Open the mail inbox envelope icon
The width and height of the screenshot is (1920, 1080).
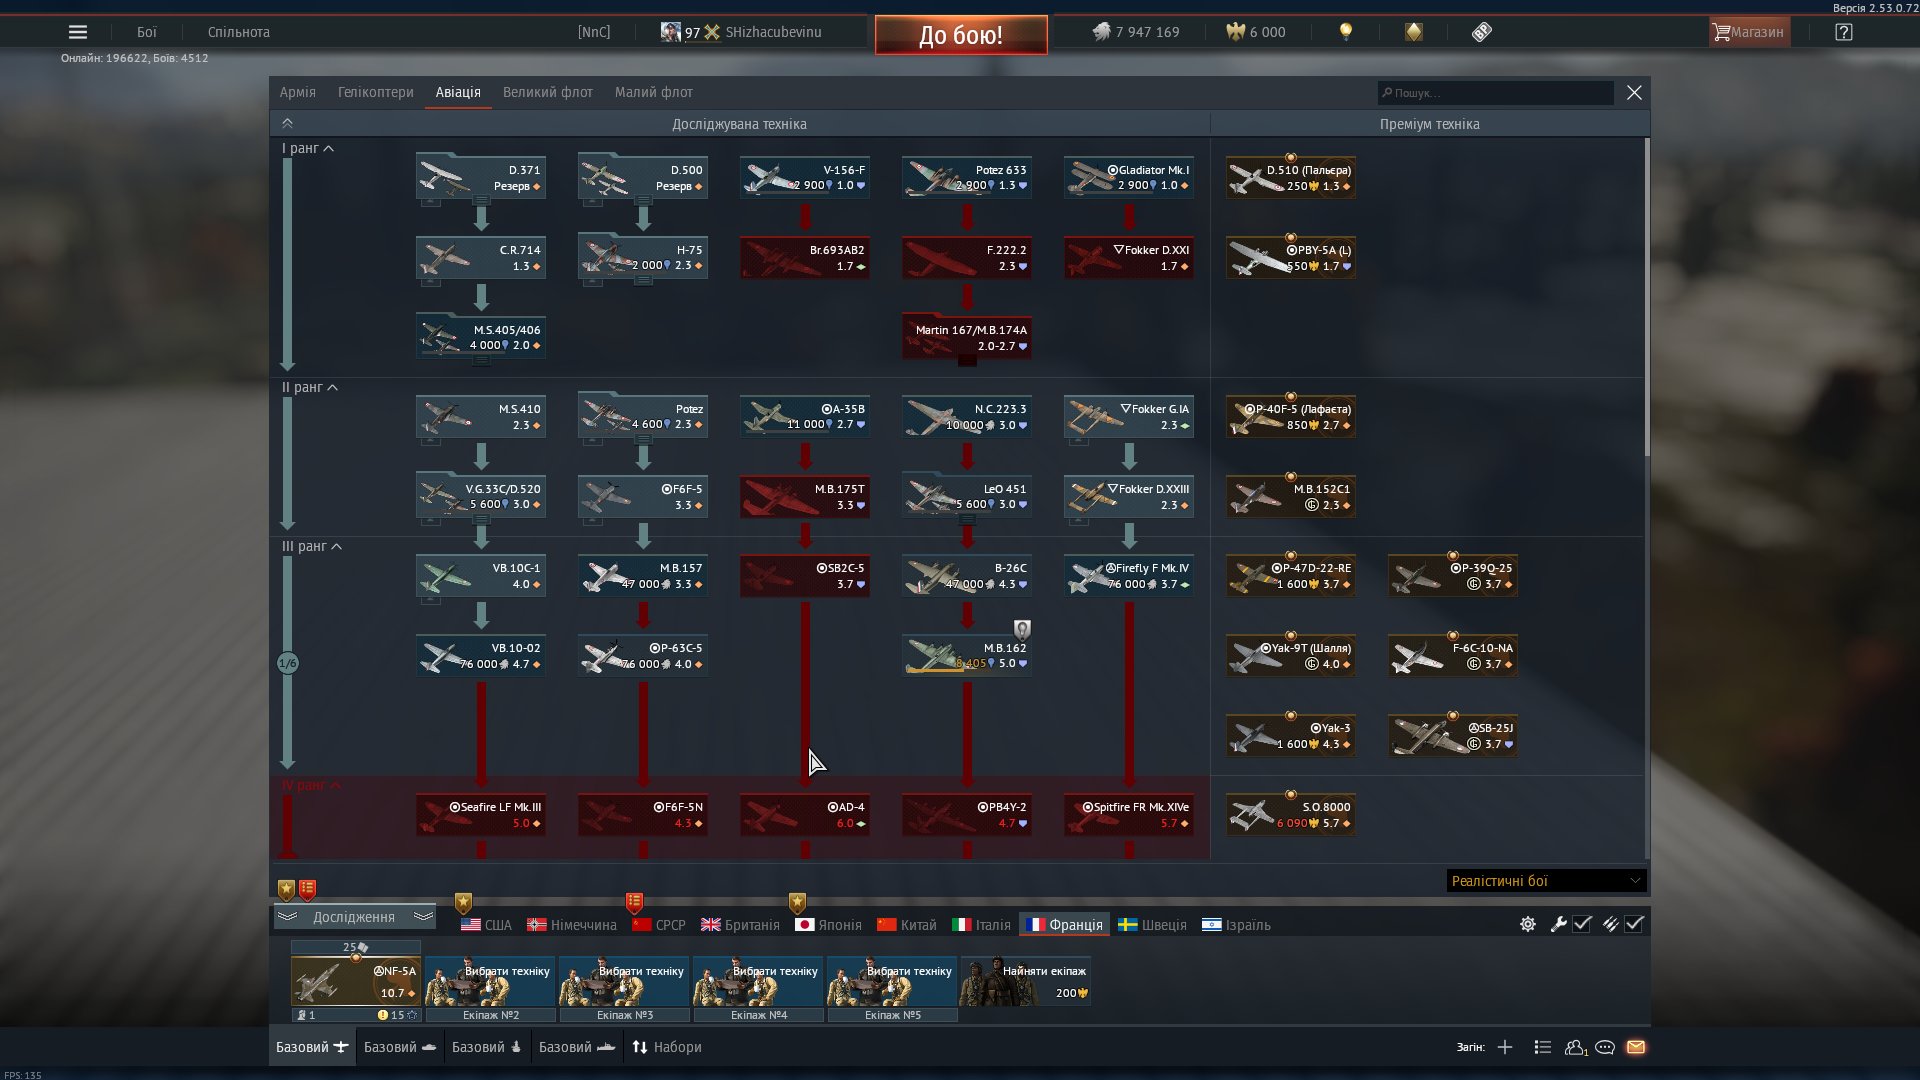pos(1636,1047)
